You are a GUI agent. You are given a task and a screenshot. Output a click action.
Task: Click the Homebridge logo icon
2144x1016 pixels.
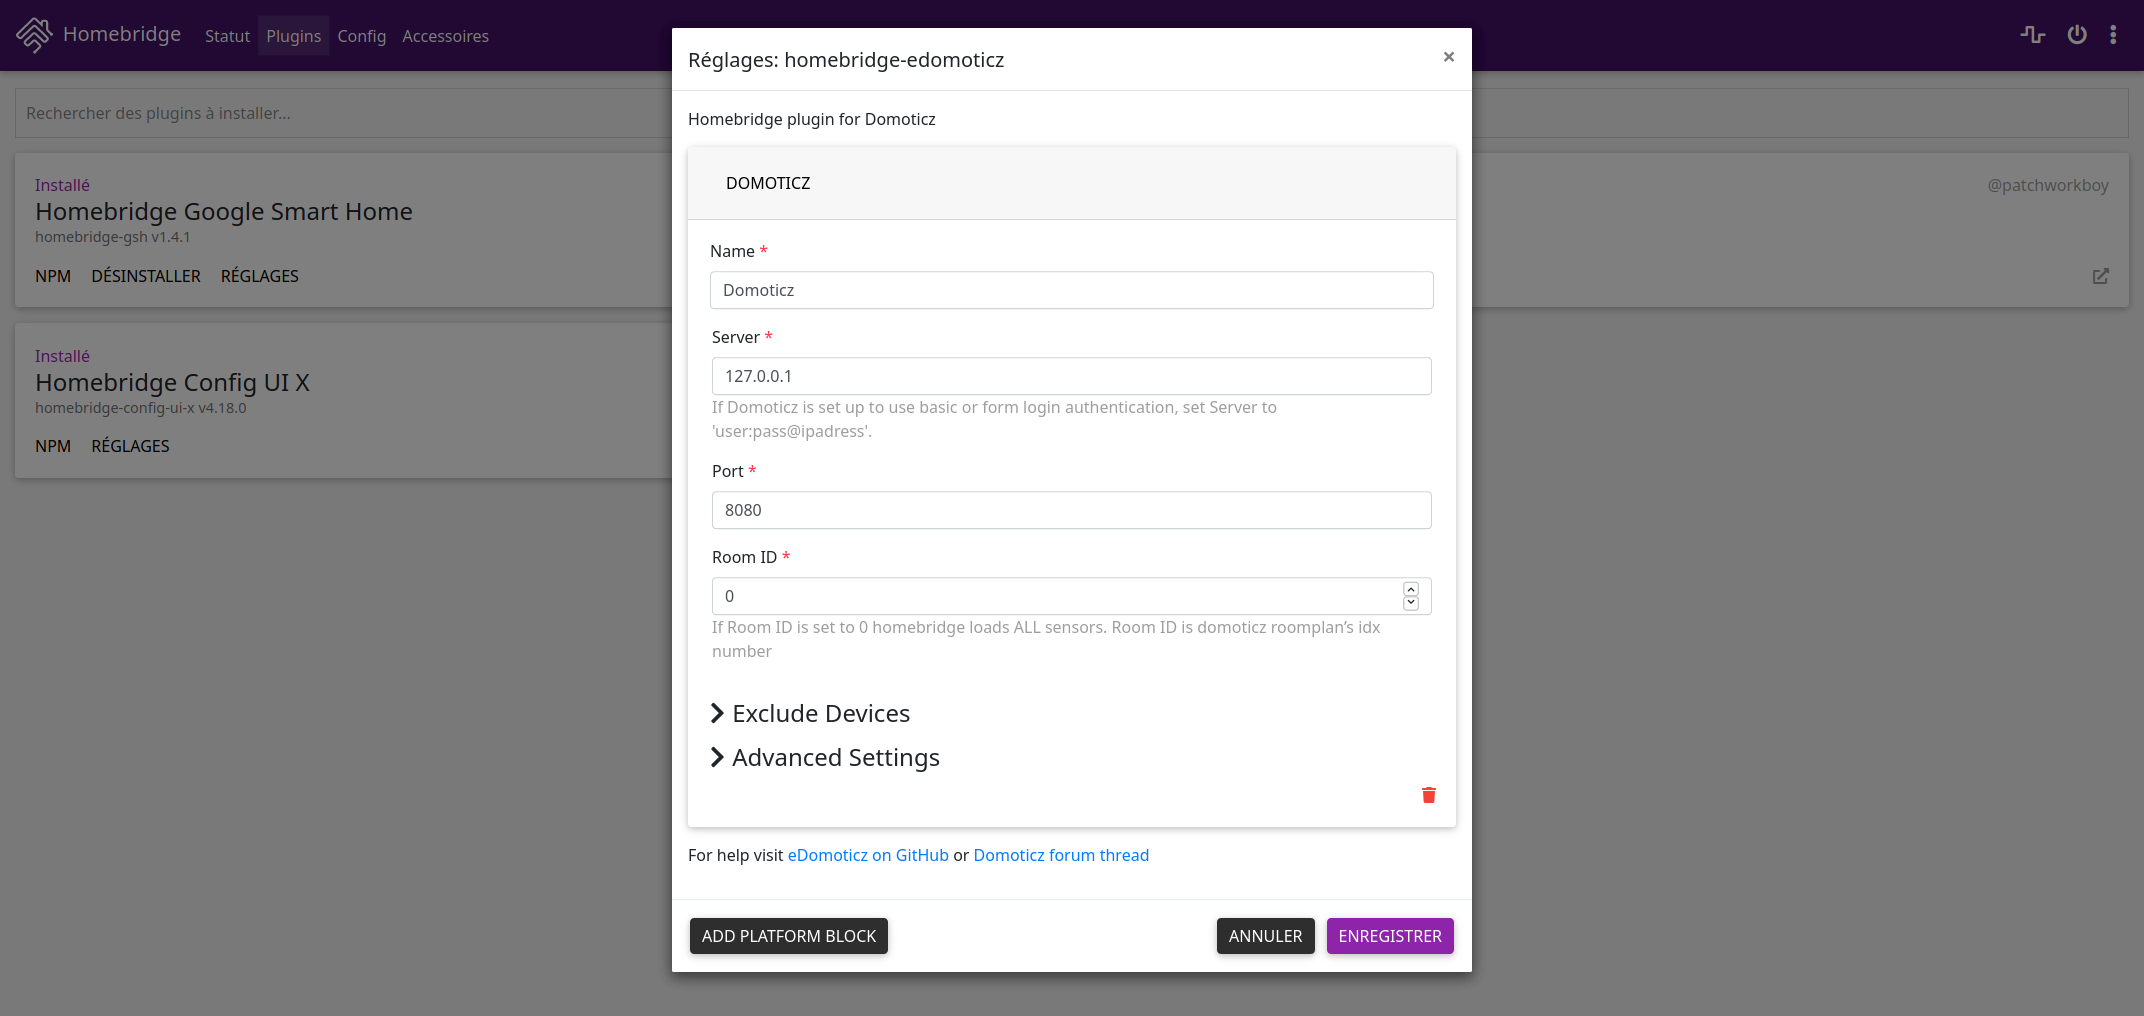34,35
